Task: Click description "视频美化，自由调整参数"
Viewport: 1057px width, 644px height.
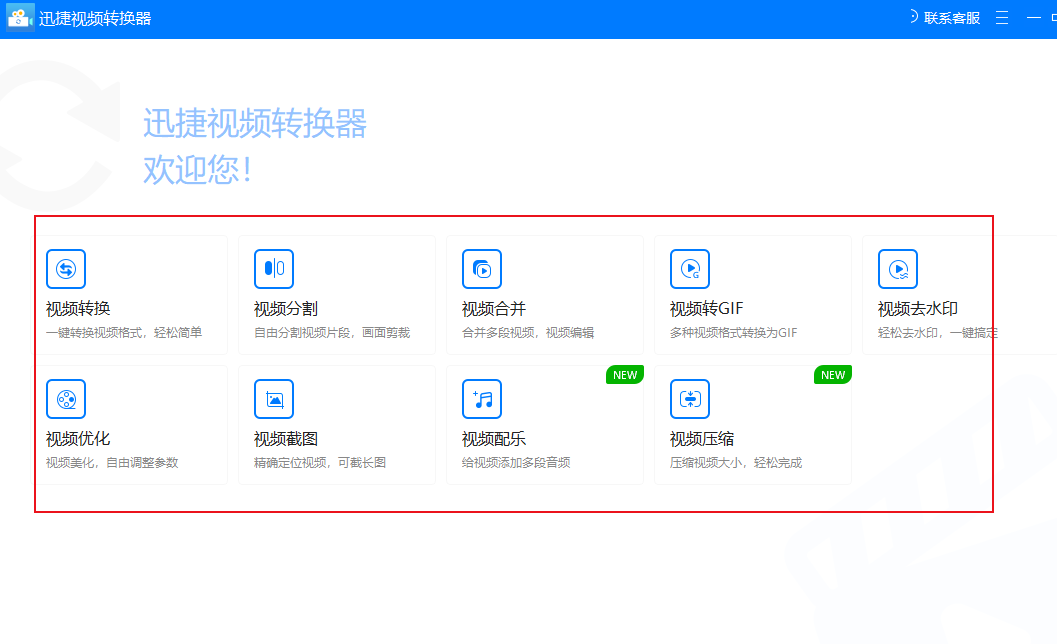Action: [112, 463]
